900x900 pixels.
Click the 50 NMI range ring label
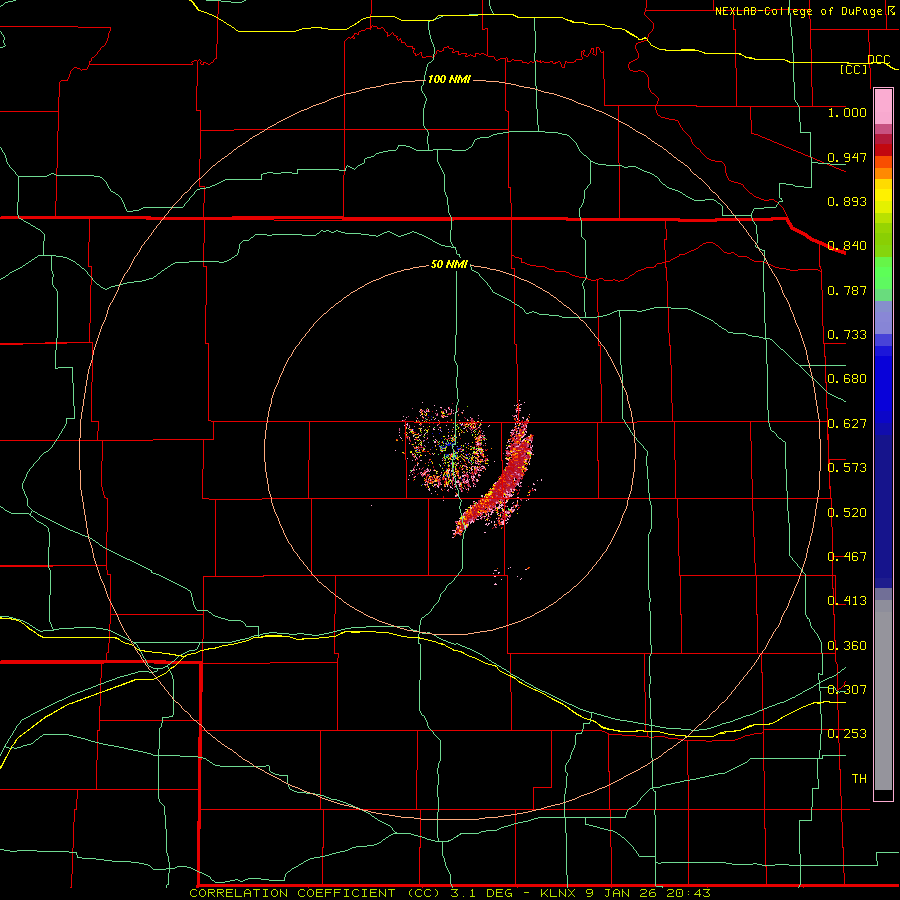coord(449,264)
